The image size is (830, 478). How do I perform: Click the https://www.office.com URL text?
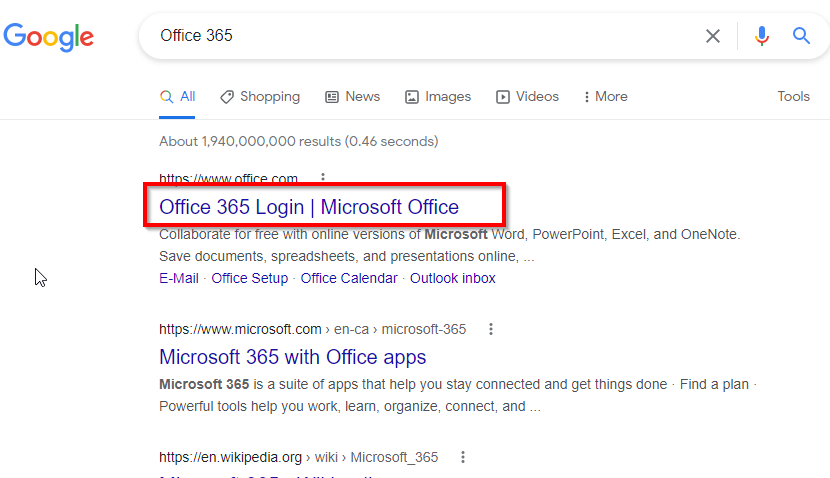point(229,178)
